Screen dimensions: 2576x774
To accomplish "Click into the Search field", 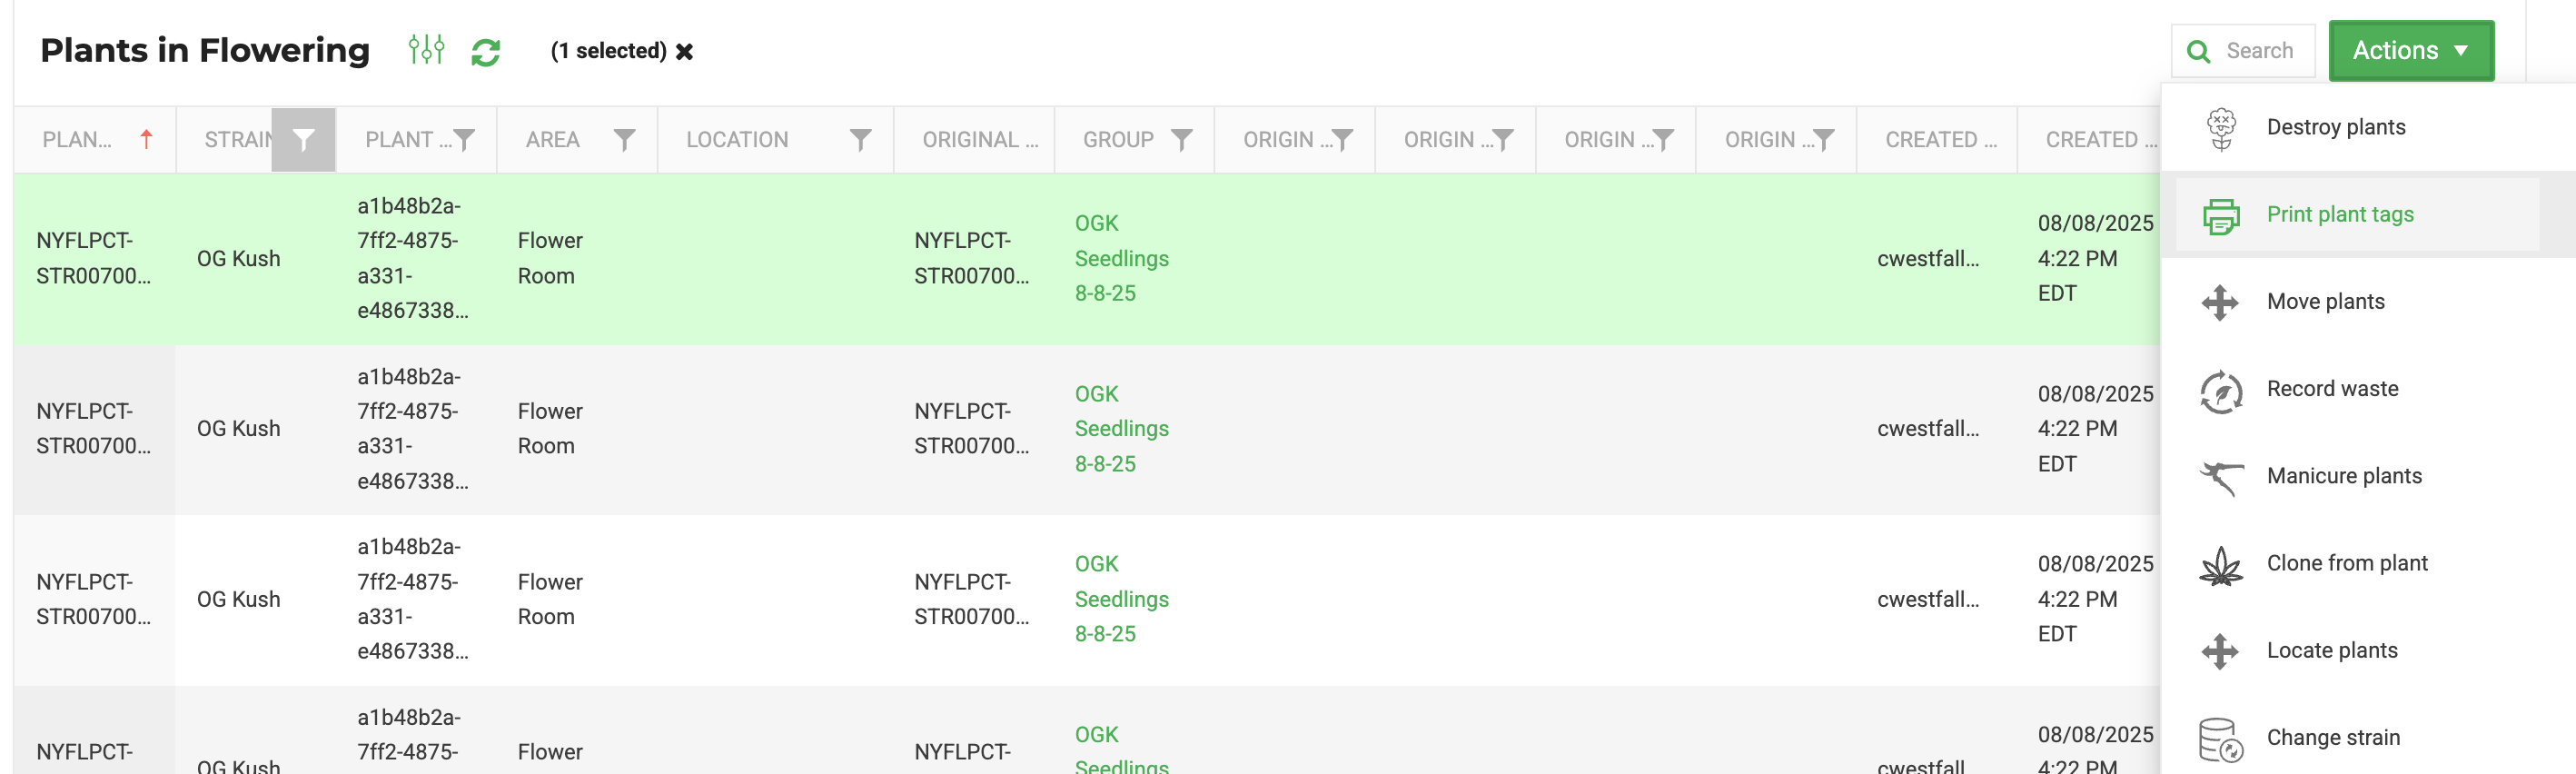I will click(x=2243, y=51).
